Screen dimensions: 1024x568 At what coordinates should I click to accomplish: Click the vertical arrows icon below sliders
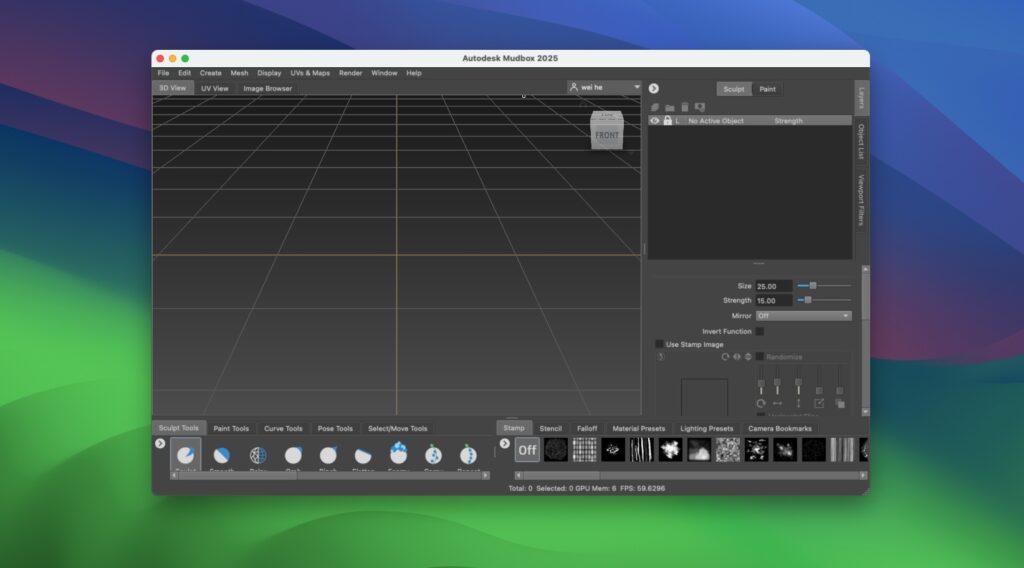click(798, 403)
